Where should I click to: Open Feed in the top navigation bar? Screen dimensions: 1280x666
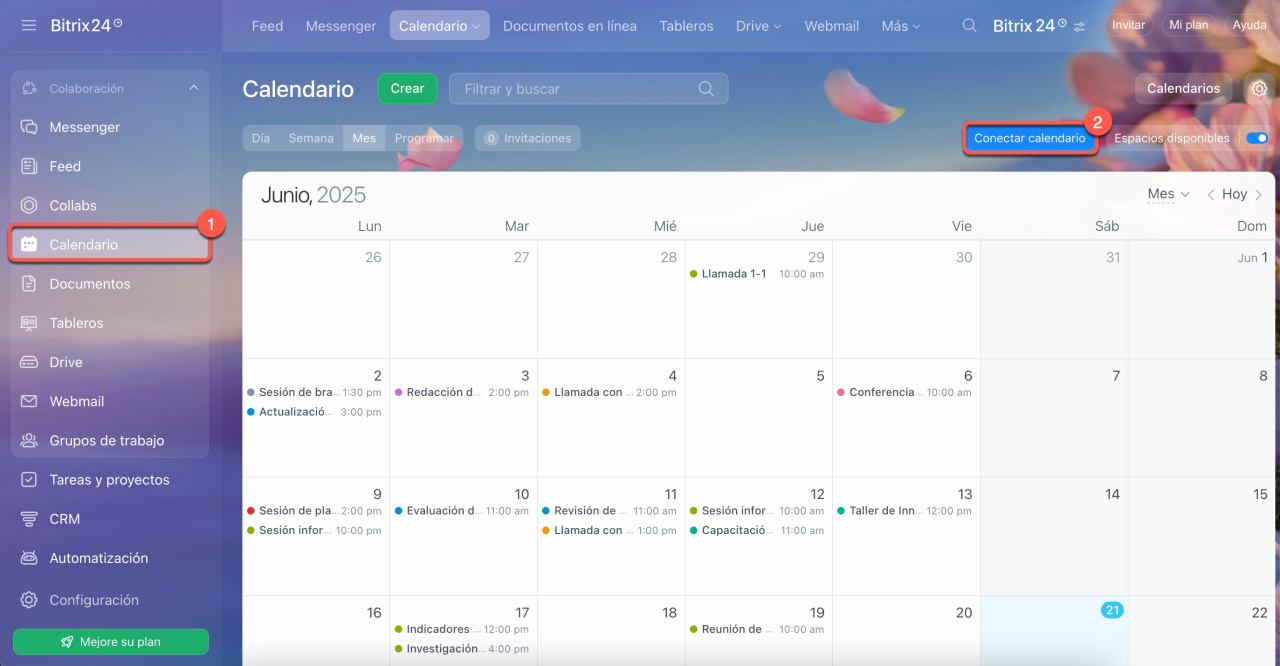[x=267, y=26]
